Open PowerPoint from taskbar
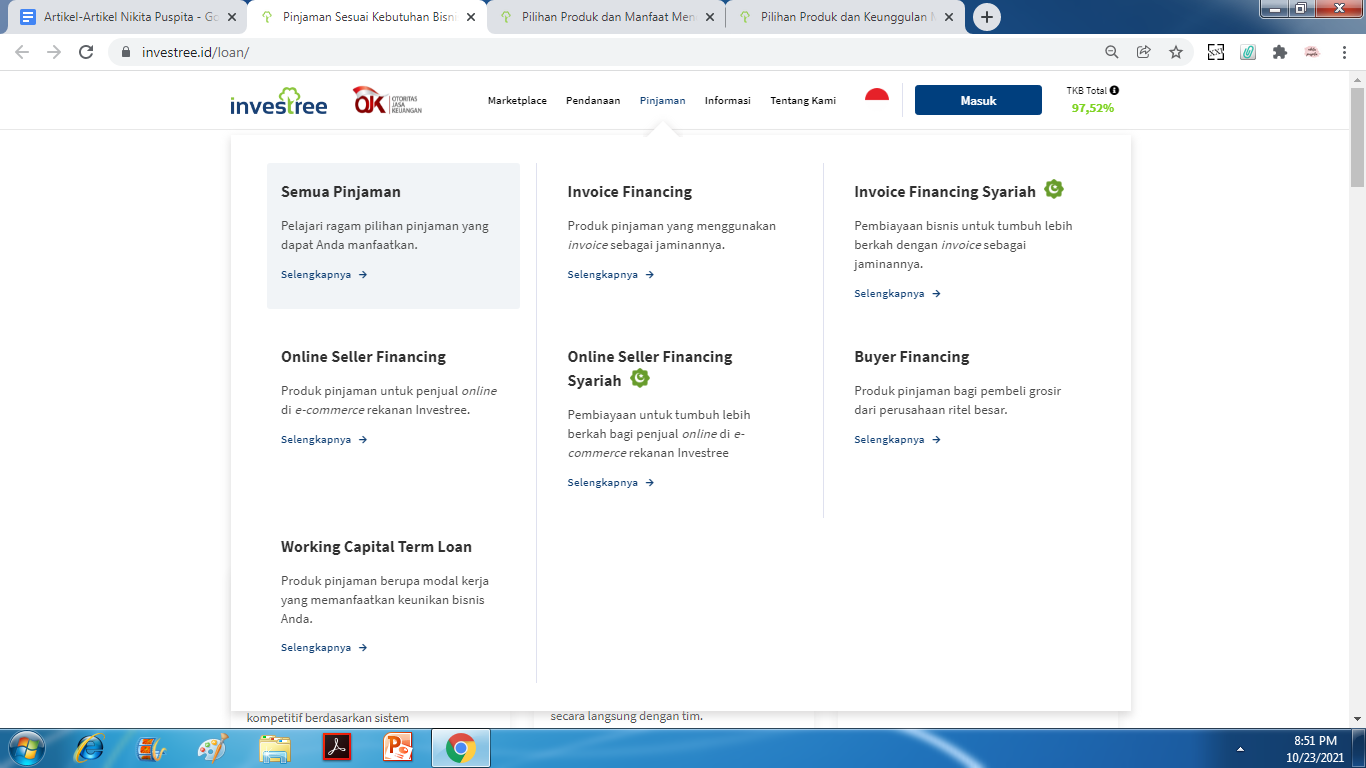Image resolution: width=1366 pixels, height=768 pixels. pyautogui.click(x=399, y=748)
